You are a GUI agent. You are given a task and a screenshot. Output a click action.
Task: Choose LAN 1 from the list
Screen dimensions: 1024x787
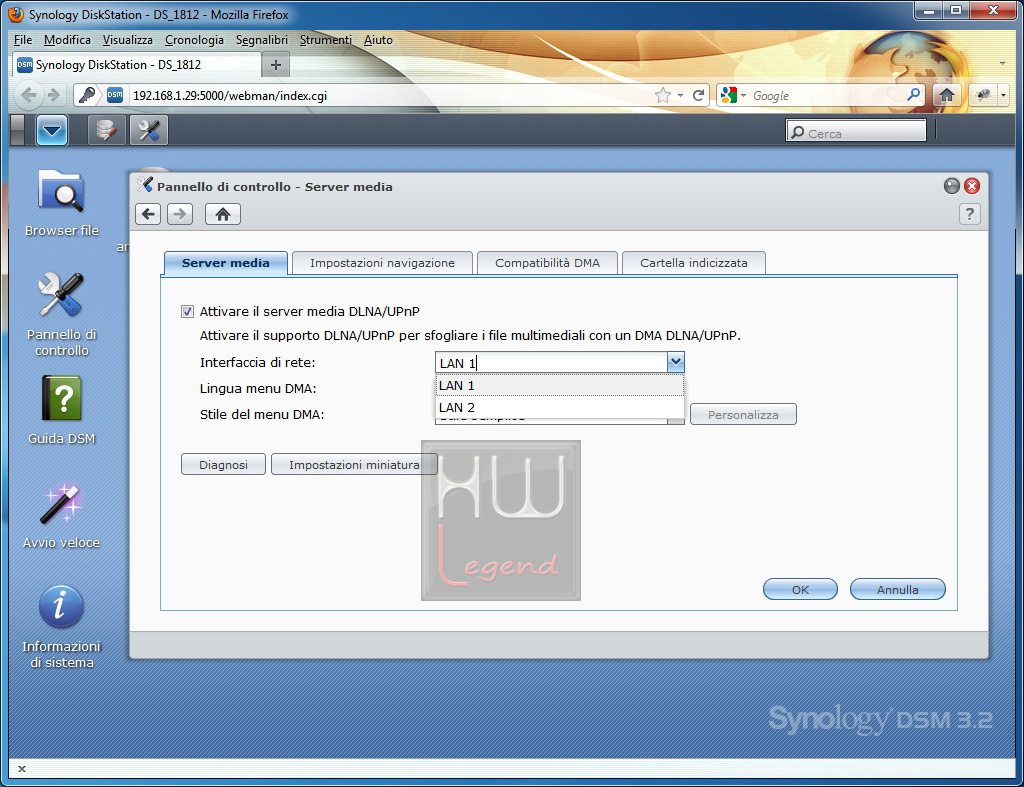(560, 385)
